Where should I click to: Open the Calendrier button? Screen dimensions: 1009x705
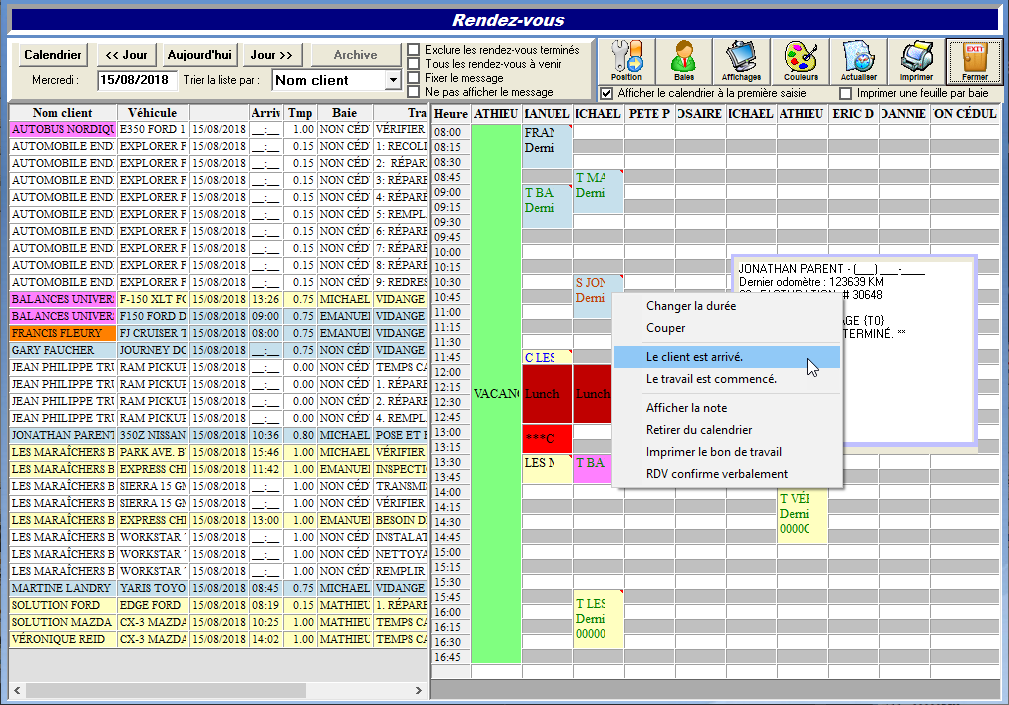pyautogui.click(x=53, y=55)
